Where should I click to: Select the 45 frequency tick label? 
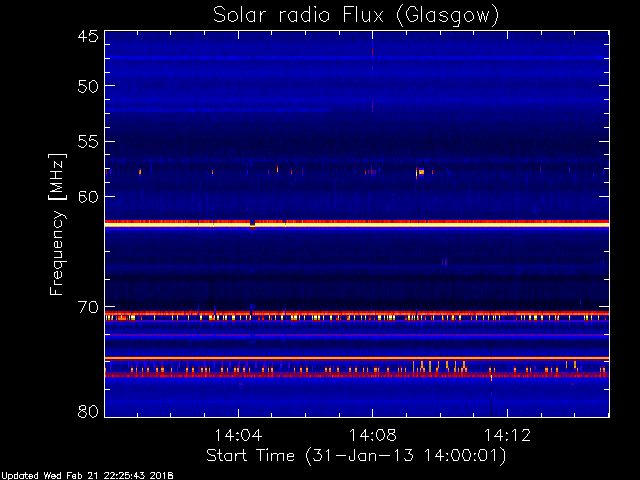pos(88,36)
